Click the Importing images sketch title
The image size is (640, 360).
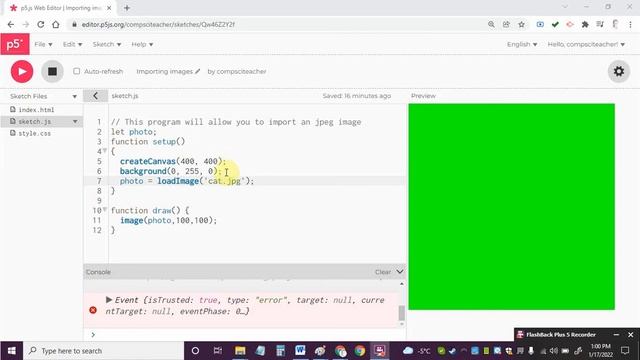coord(164,71)
